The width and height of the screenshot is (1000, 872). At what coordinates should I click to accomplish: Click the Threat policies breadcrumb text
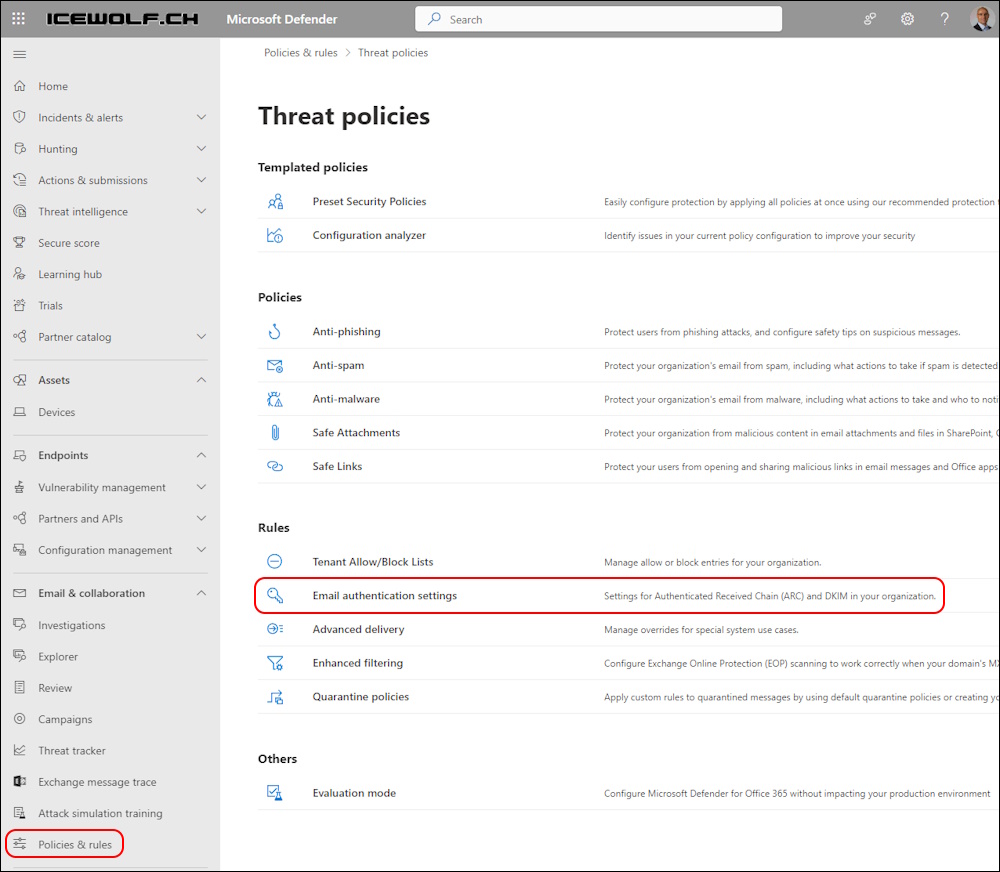393,52
